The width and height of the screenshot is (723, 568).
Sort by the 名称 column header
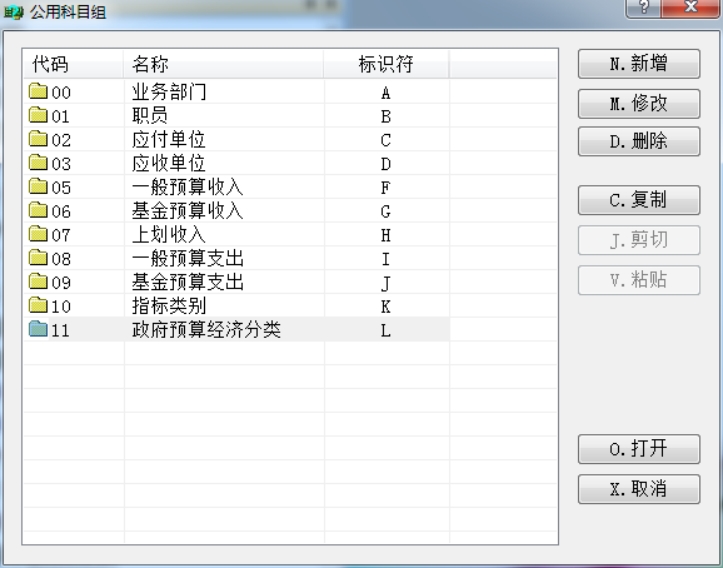pyautogui.click(x=224, y=64)
